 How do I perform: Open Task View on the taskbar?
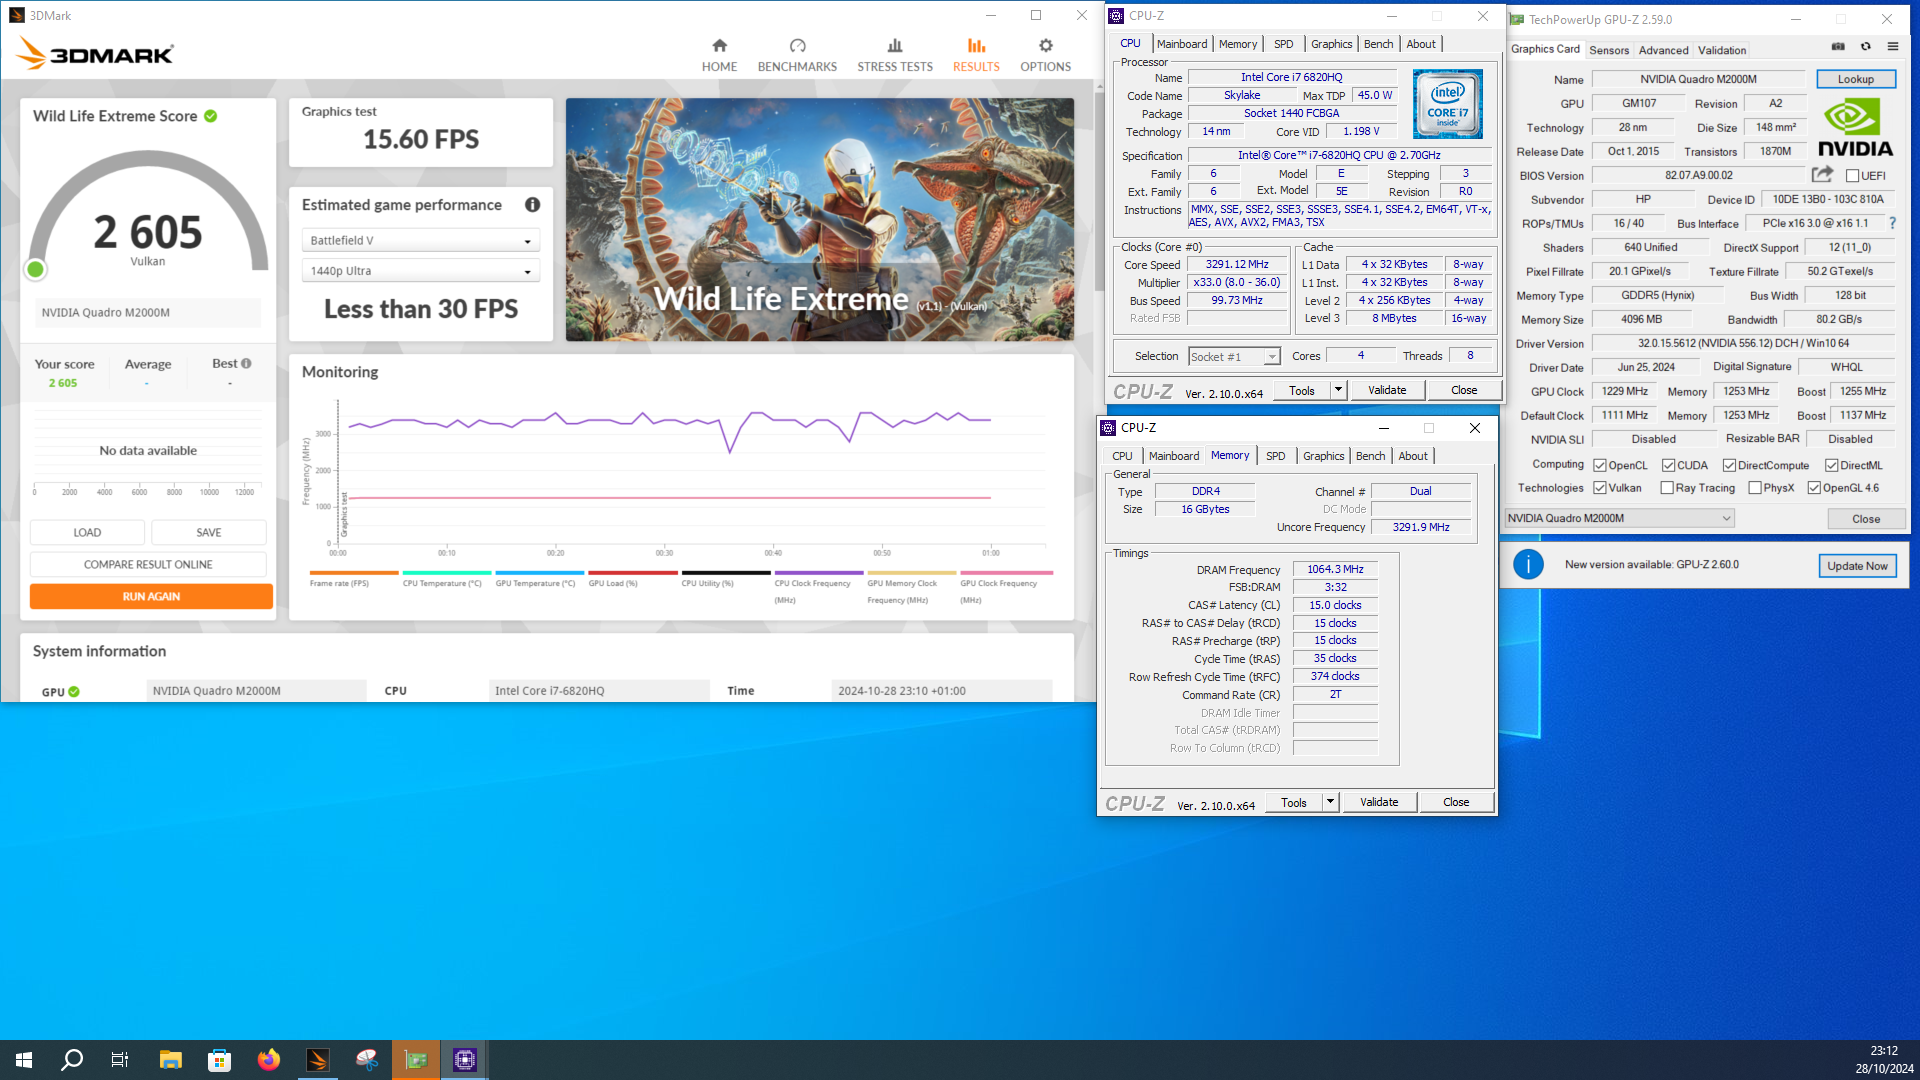(x=120, y=1060)
